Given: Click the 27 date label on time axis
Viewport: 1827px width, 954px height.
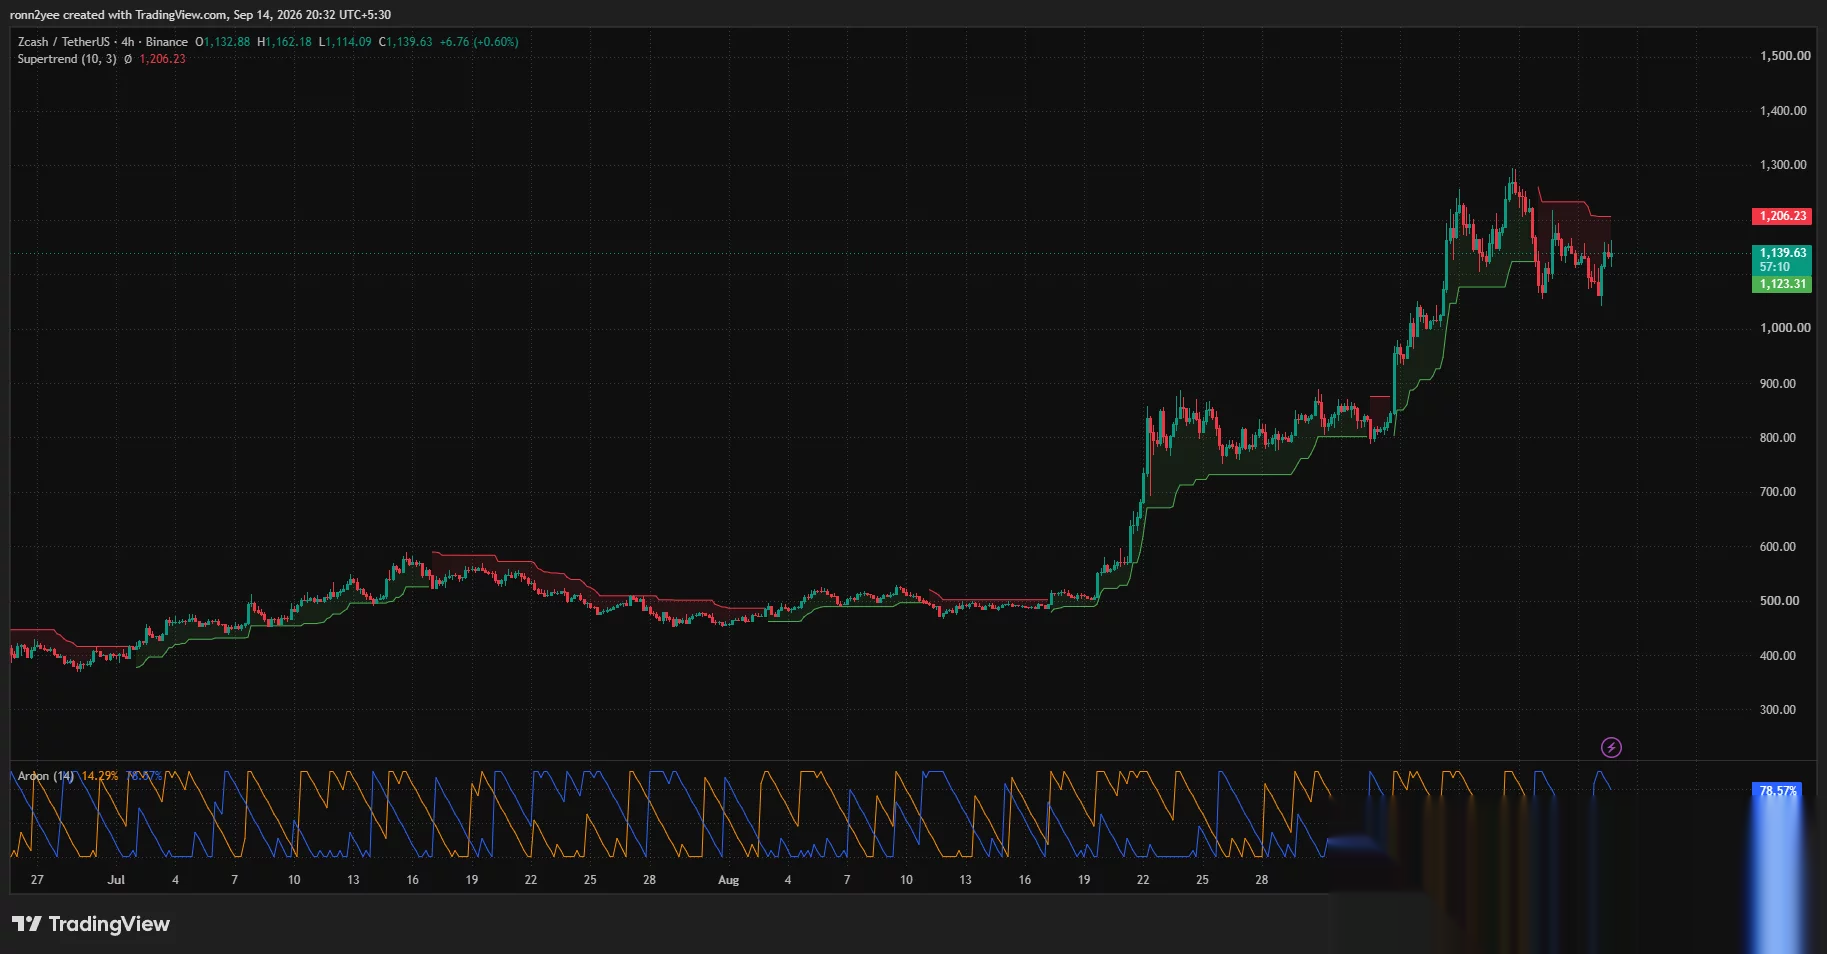Looking at the screenshot, I should [x=37, y=880].
